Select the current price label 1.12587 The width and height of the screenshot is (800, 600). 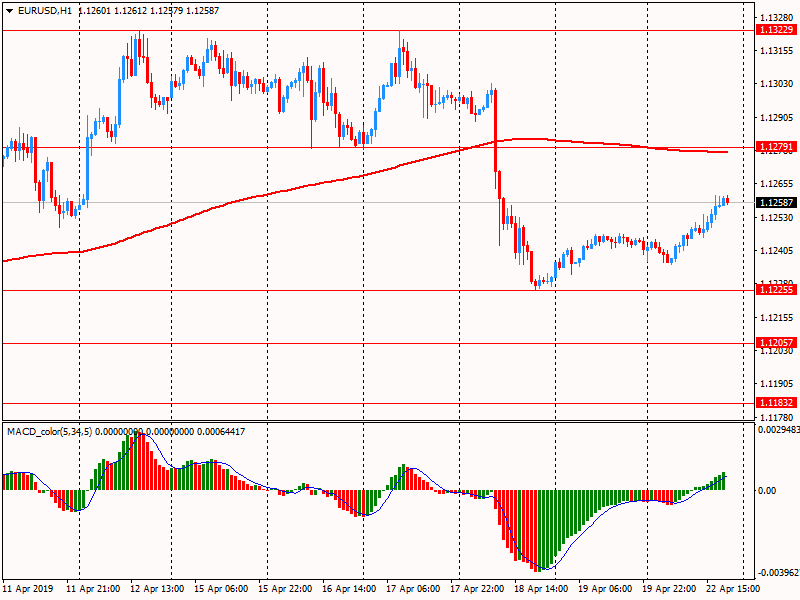click(777, 203)
